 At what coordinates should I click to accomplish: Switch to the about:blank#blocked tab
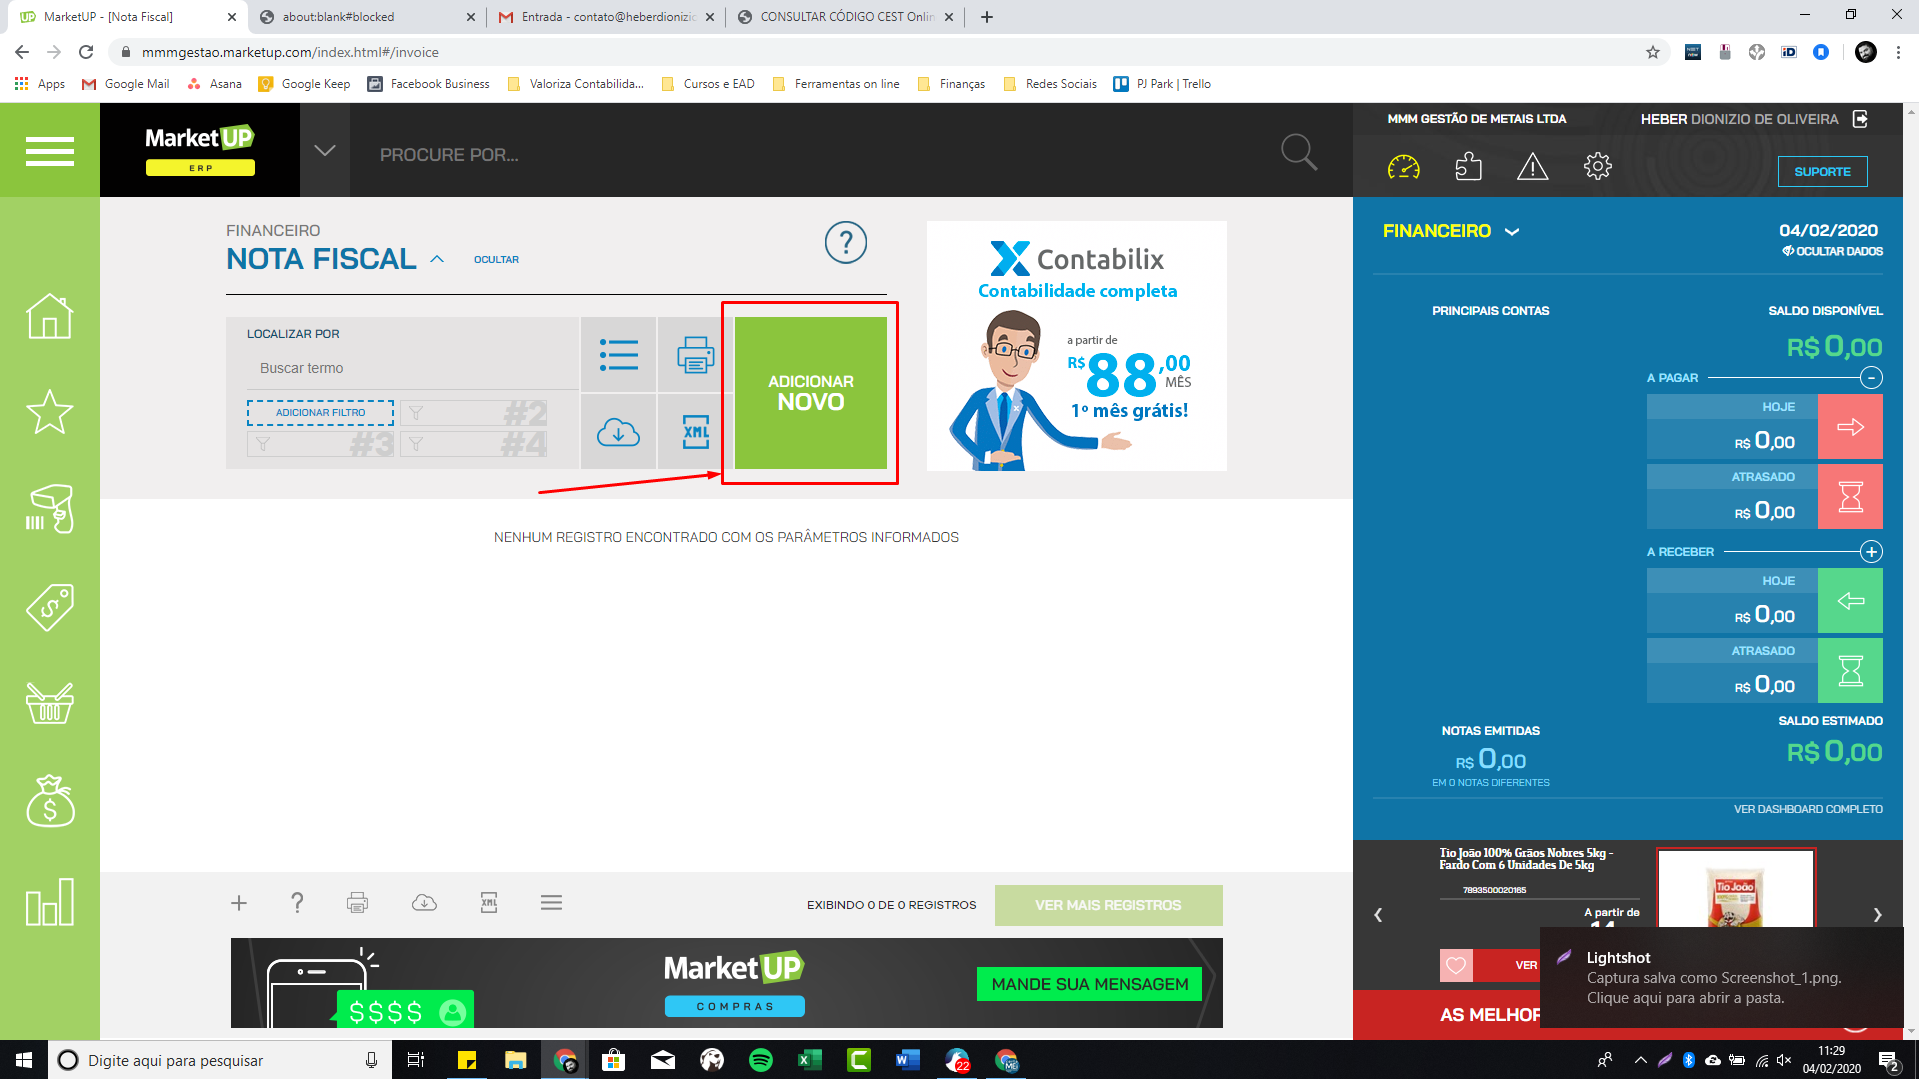[366, 17]
